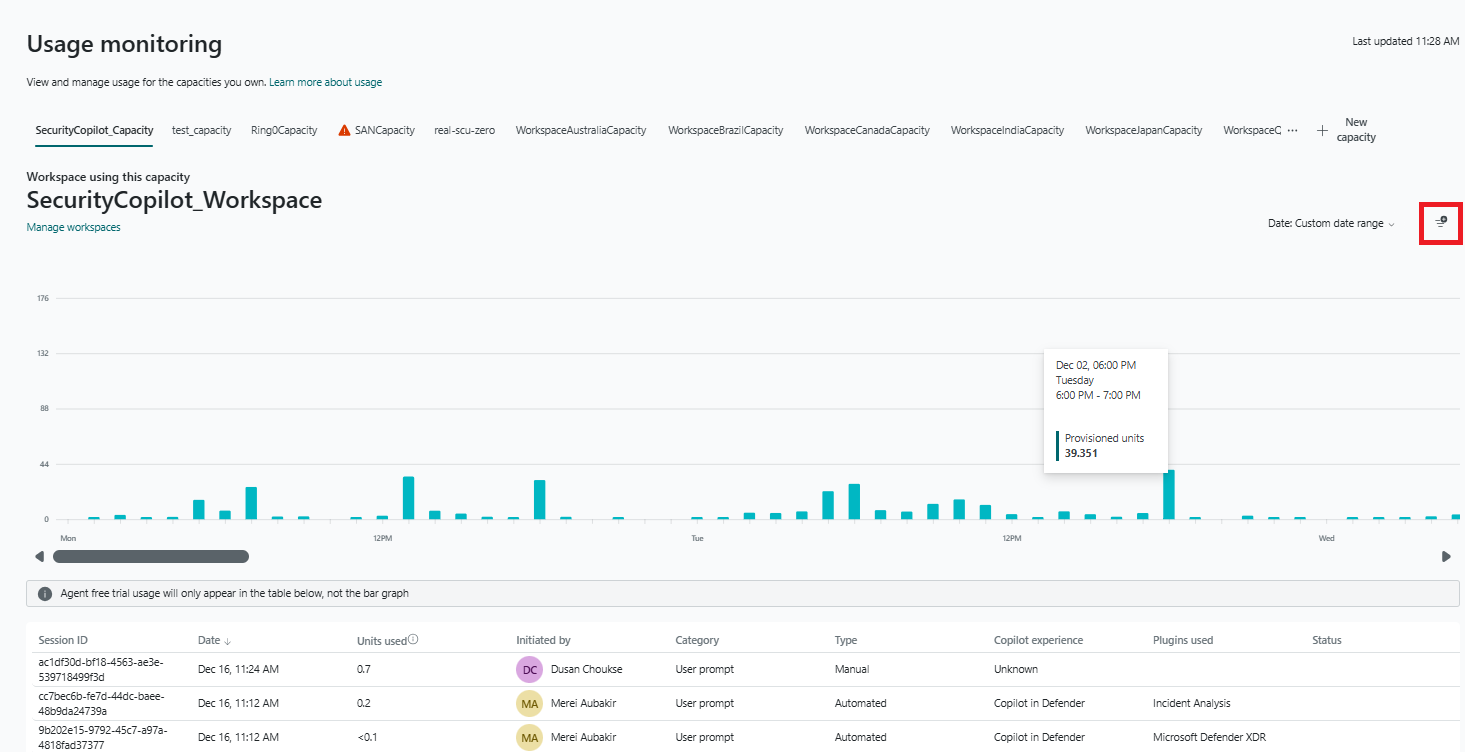
Task: Click the left arrow on the chart scrollbar
Action: [x=40, y=556]
